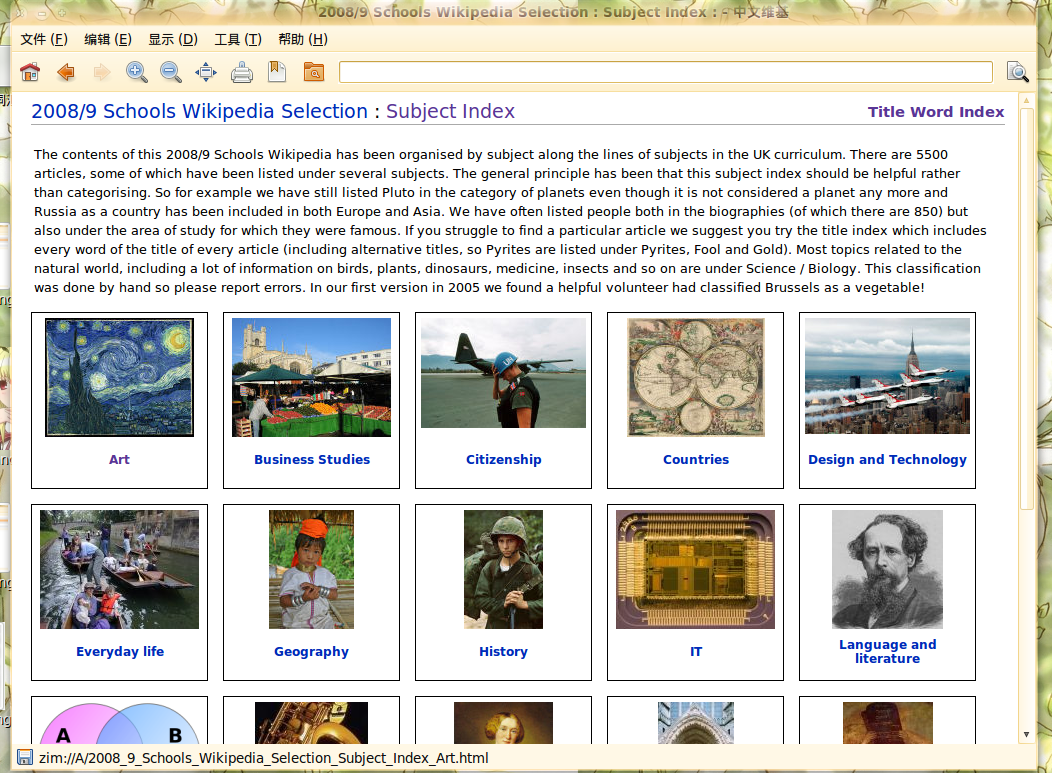Image resolution: width=1052 pixels, height=773 pixels.
Task: Open the 工具 (T) menu
Action: point(238,40)
